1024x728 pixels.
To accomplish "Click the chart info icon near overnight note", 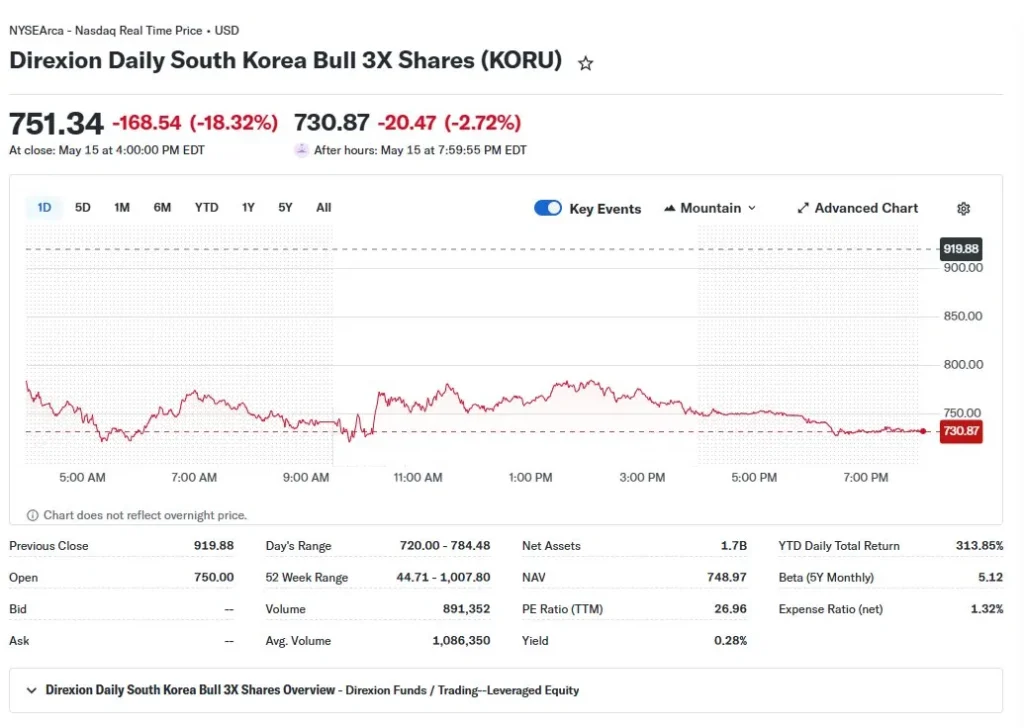I will pyautogui.click(x=32, y=515).
